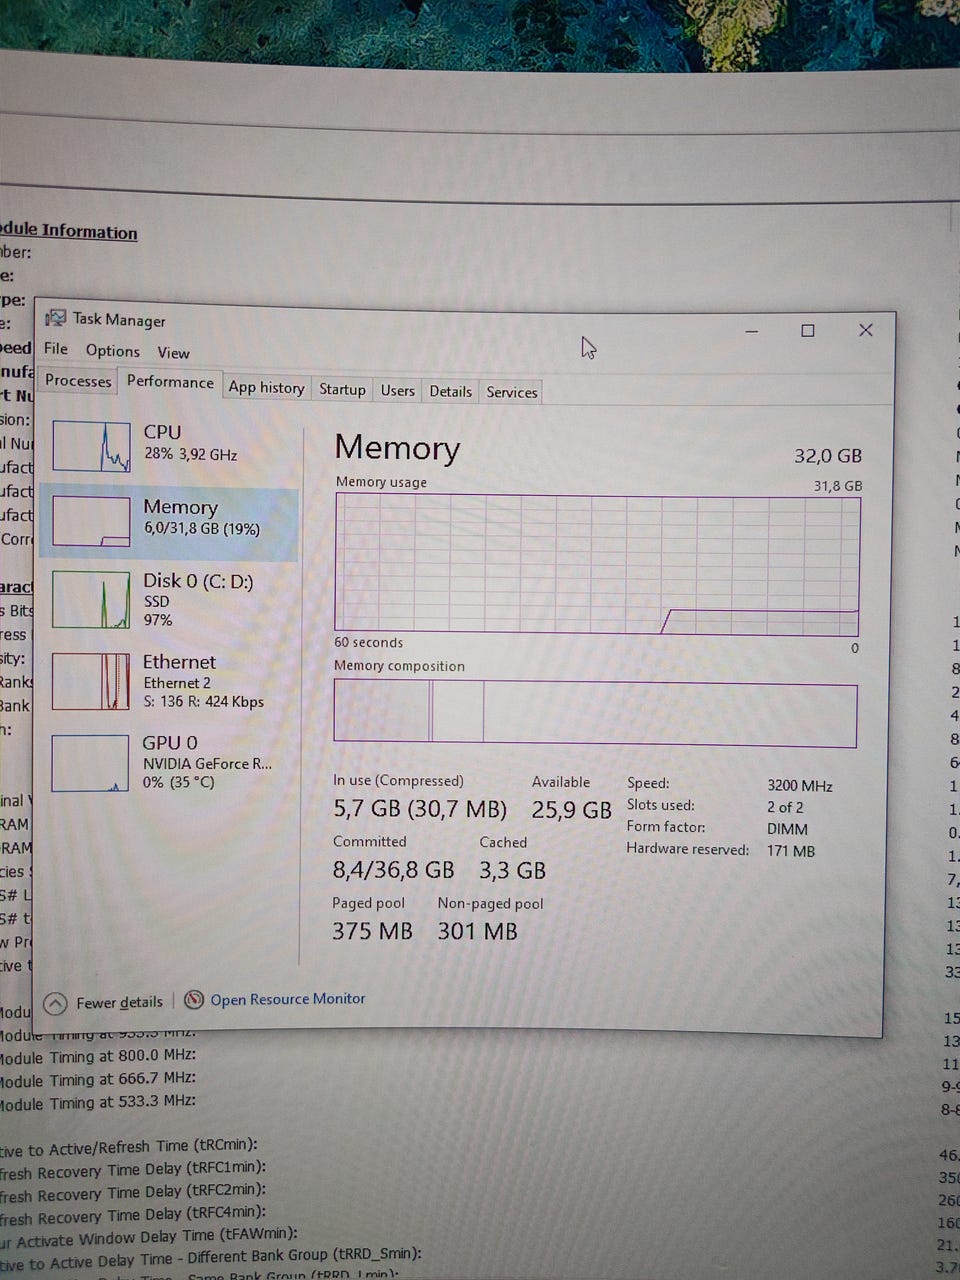Image resolution: width=960 pixels, height=1280 pixels.
Task: Click the Non-paged pool 301 MB value
Action: tap(477, 932)
